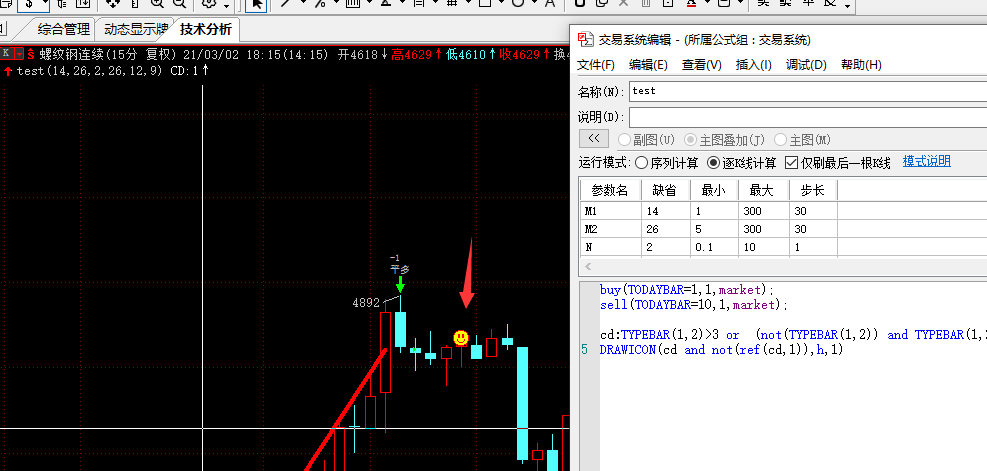
Task: Click default value 26 in M2 row
Action: (x=666, y=229)
